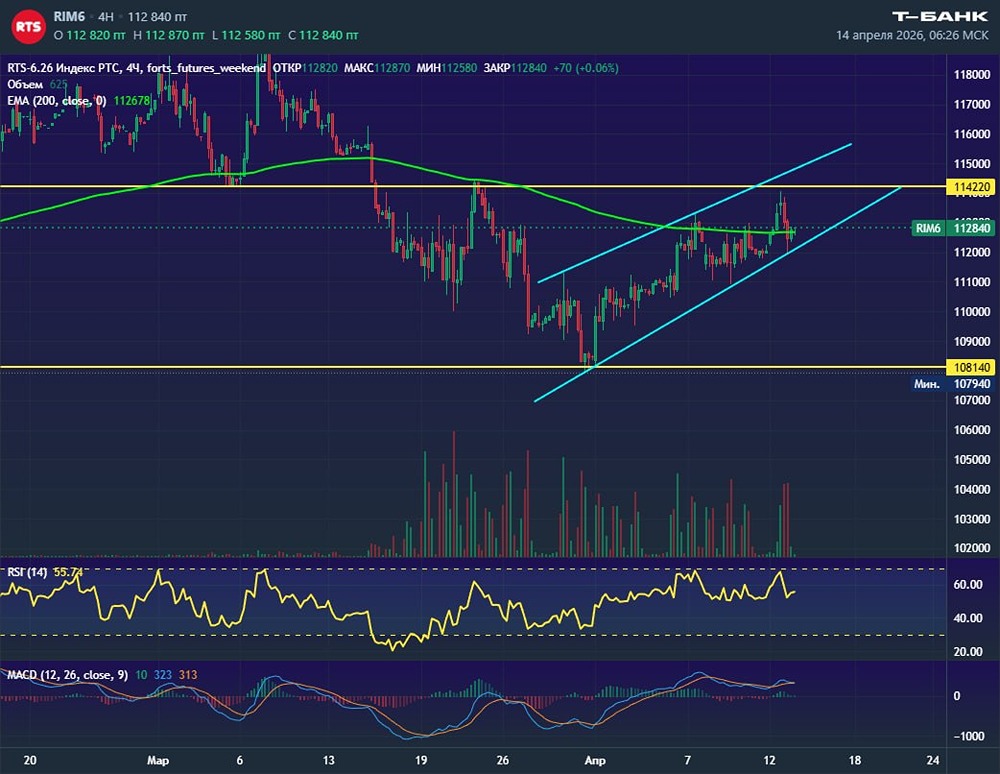Click the date 14 апреля 2026, 06:26 МСК

coord(912,35)
